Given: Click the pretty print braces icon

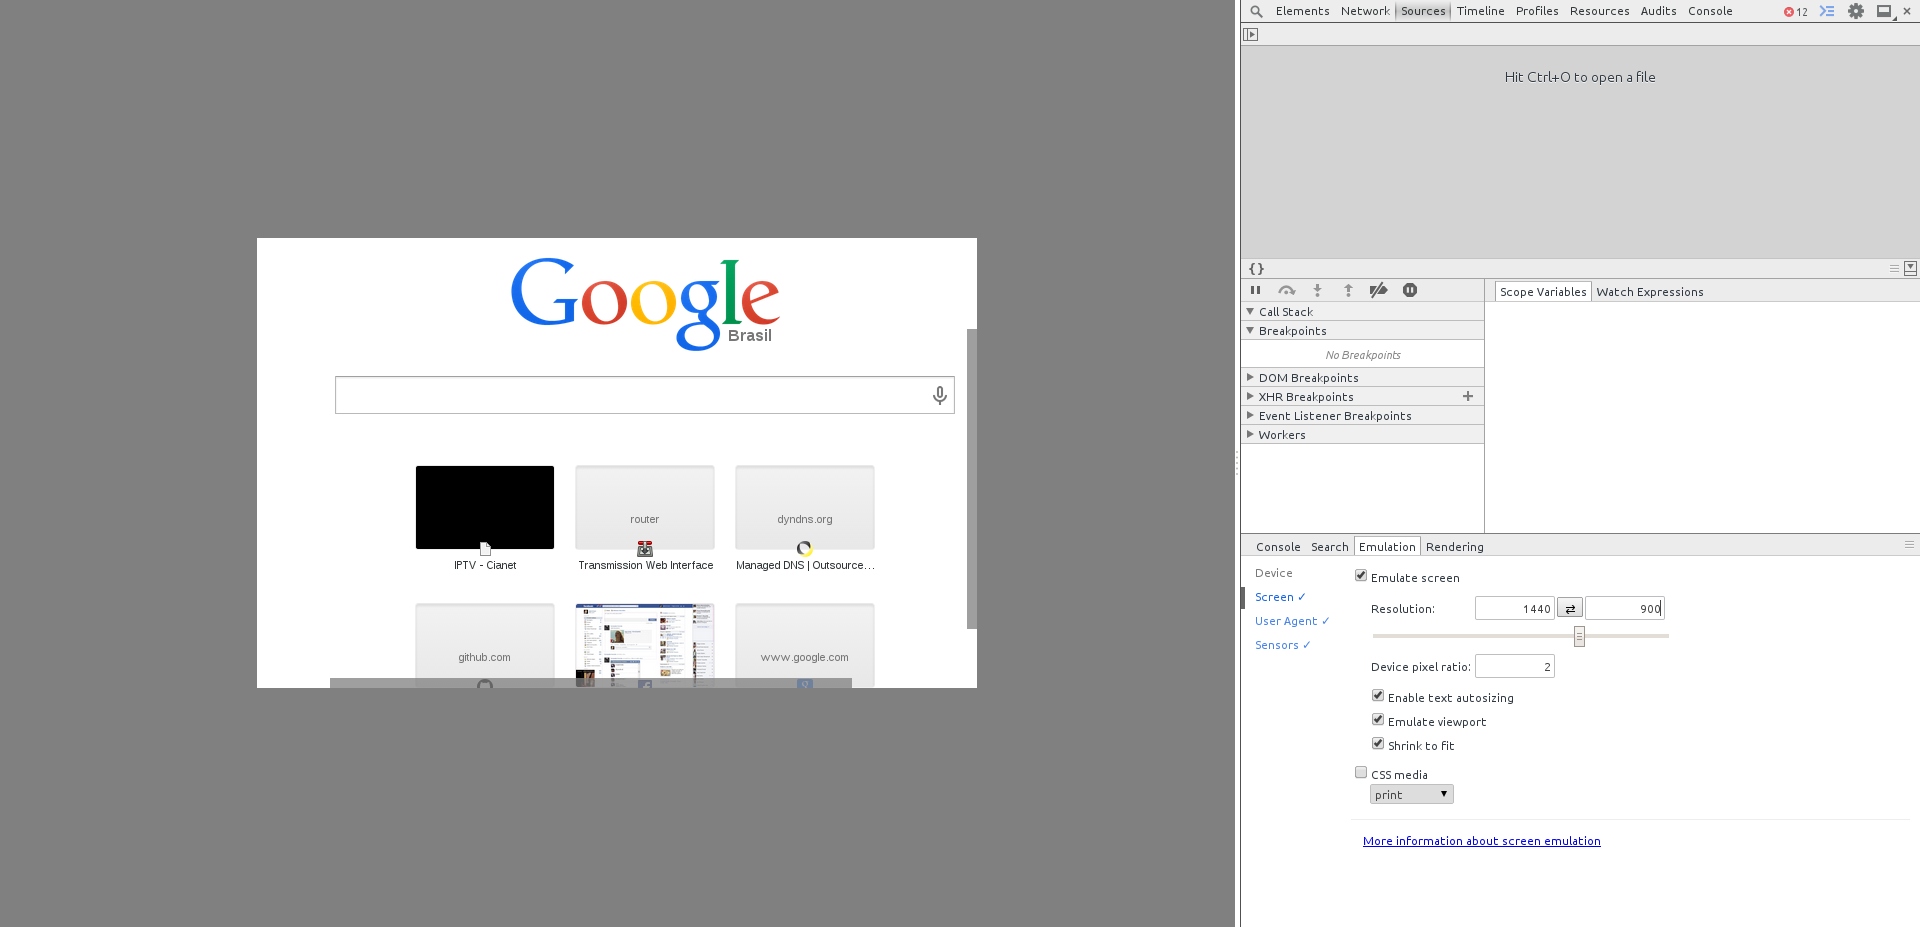Looking at the screenshot, I should pyautogui.click(x=1257, y=268).
